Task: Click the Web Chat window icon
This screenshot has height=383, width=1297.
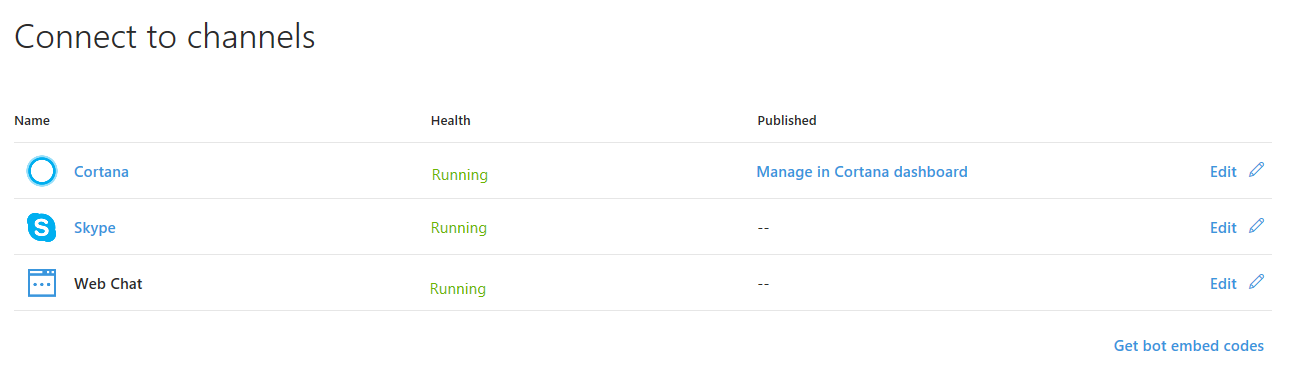Action: point(42,284)
